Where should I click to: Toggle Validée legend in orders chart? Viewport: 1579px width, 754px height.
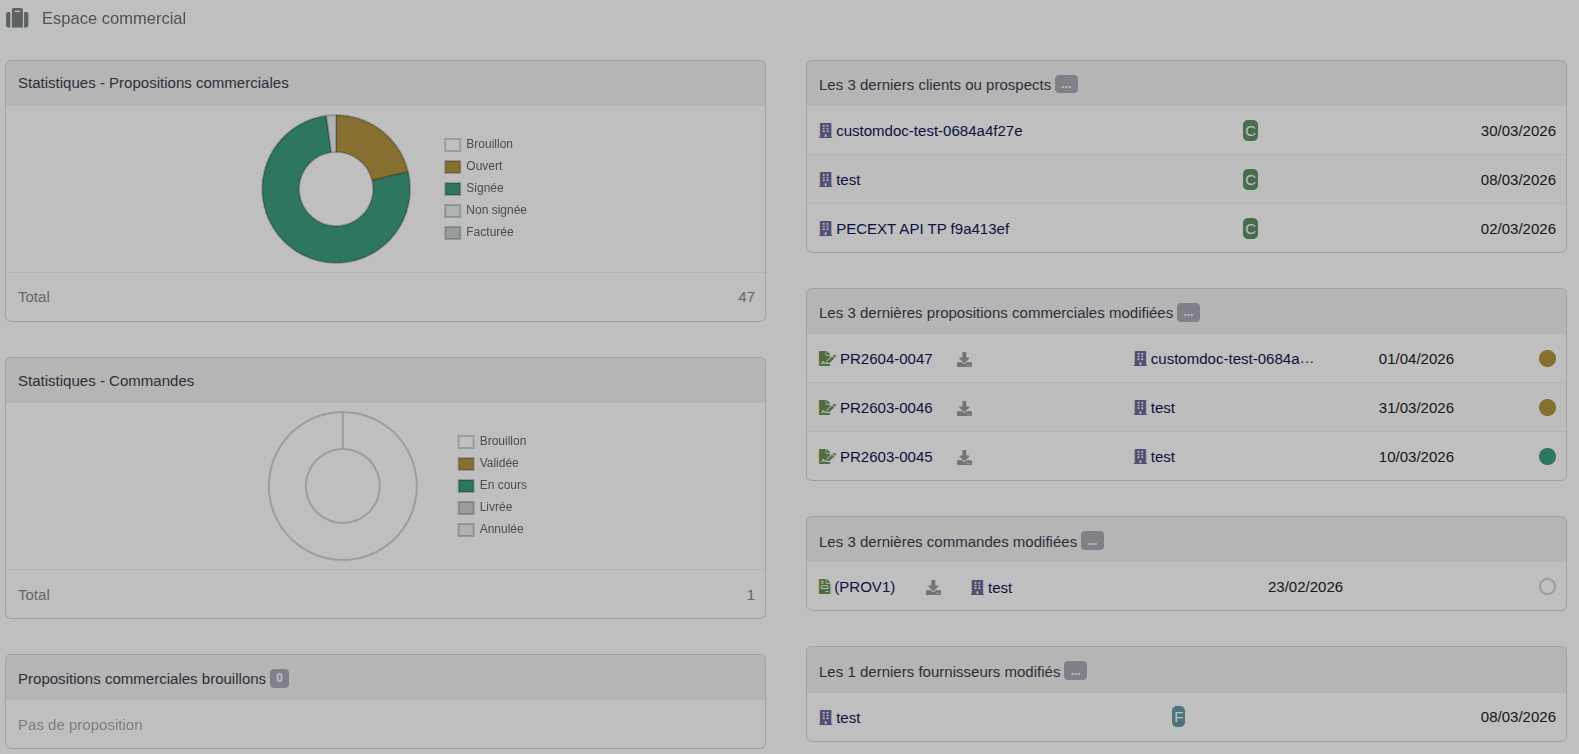488,463
